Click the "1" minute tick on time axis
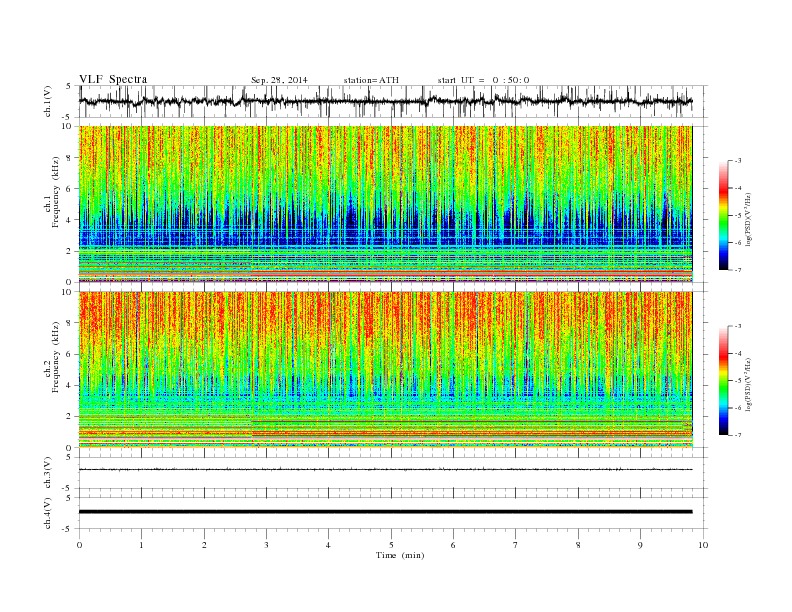 [x=141, y=545]
